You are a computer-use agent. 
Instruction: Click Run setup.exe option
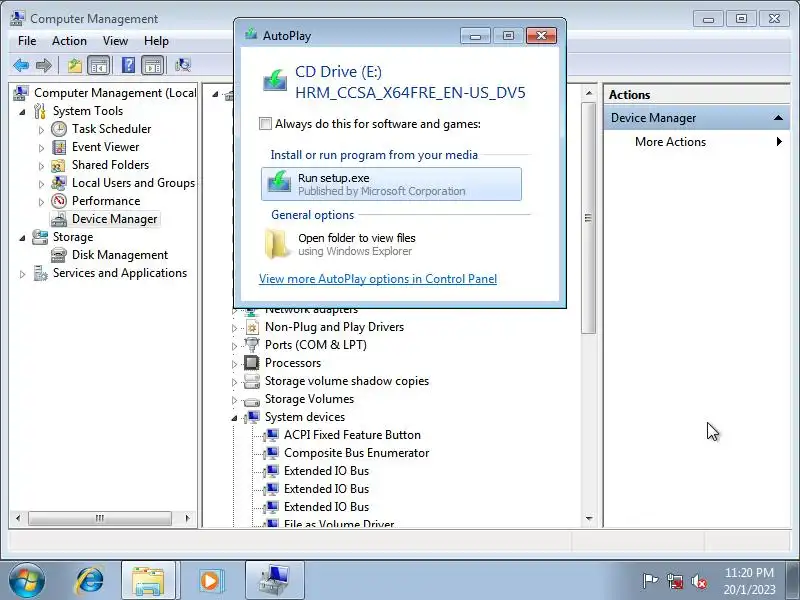pyautogui.click(x=391, y=184)
